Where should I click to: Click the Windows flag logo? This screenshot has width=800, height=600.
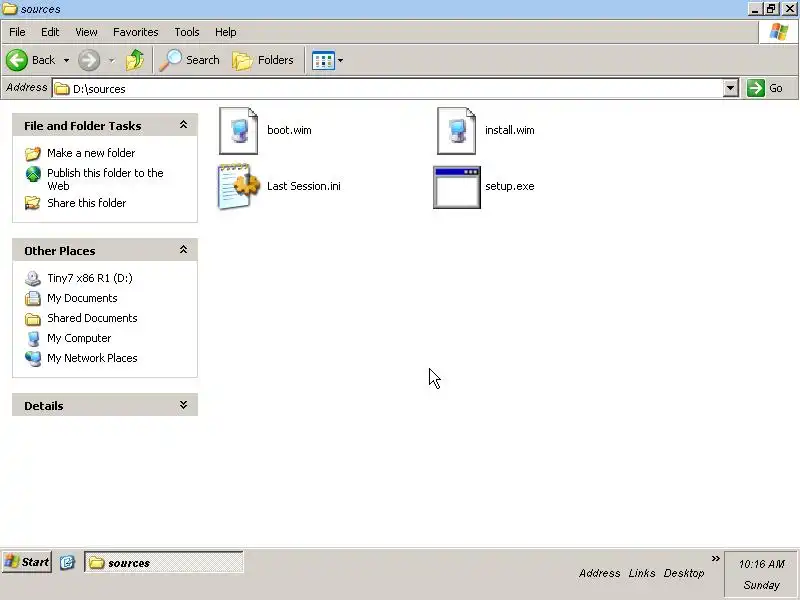779,32
